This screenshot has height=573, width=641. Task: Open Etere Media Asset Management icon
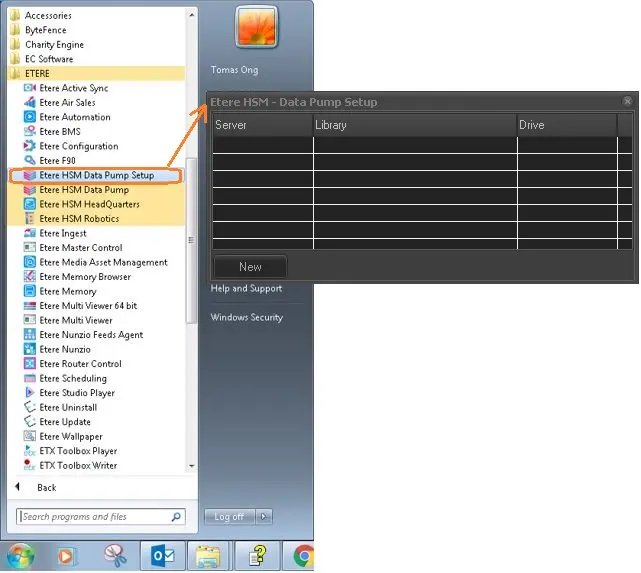[x=30, y=262]
